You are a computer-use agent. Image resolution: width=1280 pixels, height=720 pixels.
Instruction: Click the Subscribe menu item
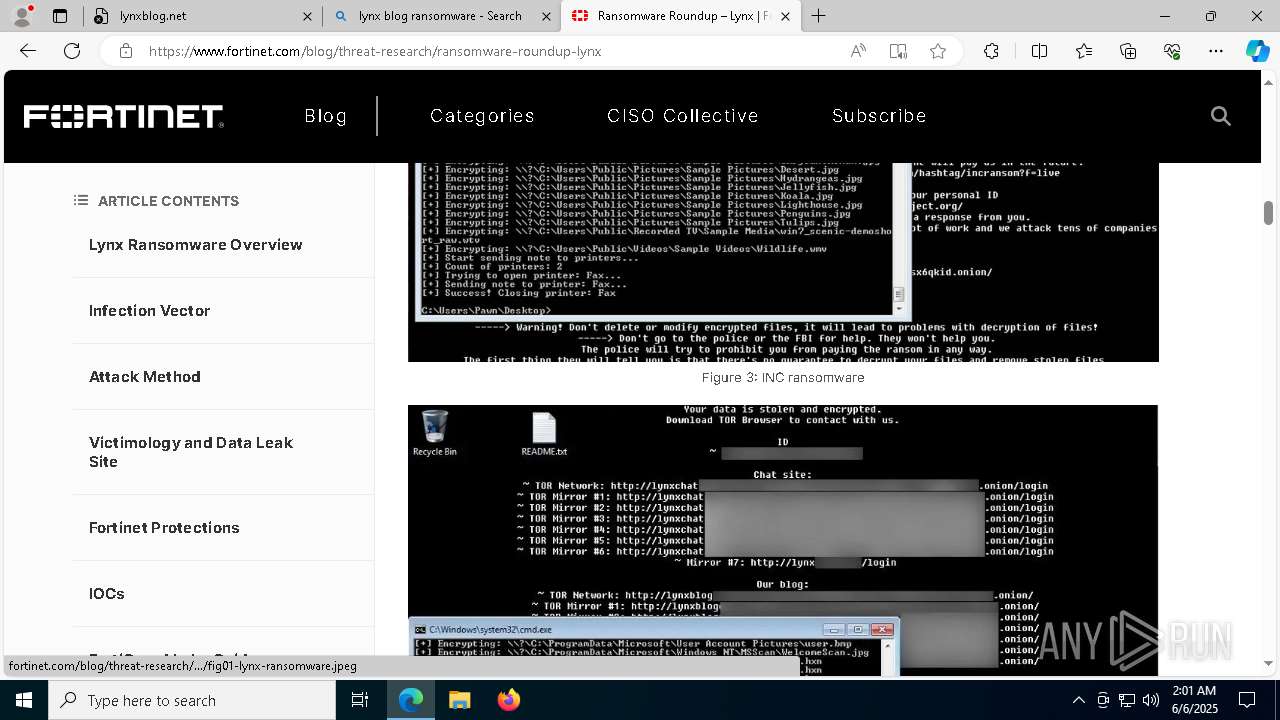tap(879, 116)
